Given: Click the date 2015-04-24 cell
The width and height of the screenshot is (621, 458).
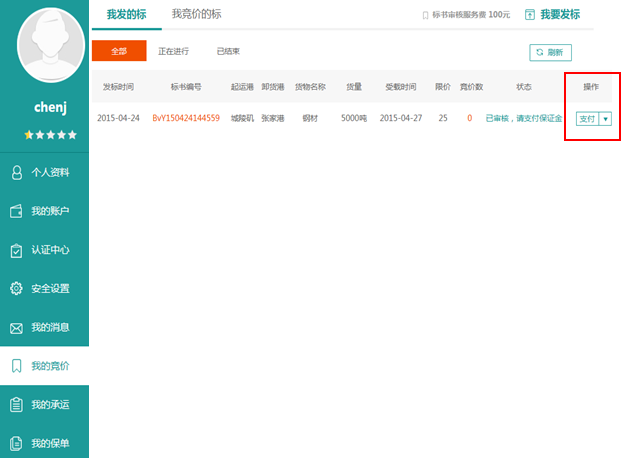Looking at the screenshot, I should point(118,118).
